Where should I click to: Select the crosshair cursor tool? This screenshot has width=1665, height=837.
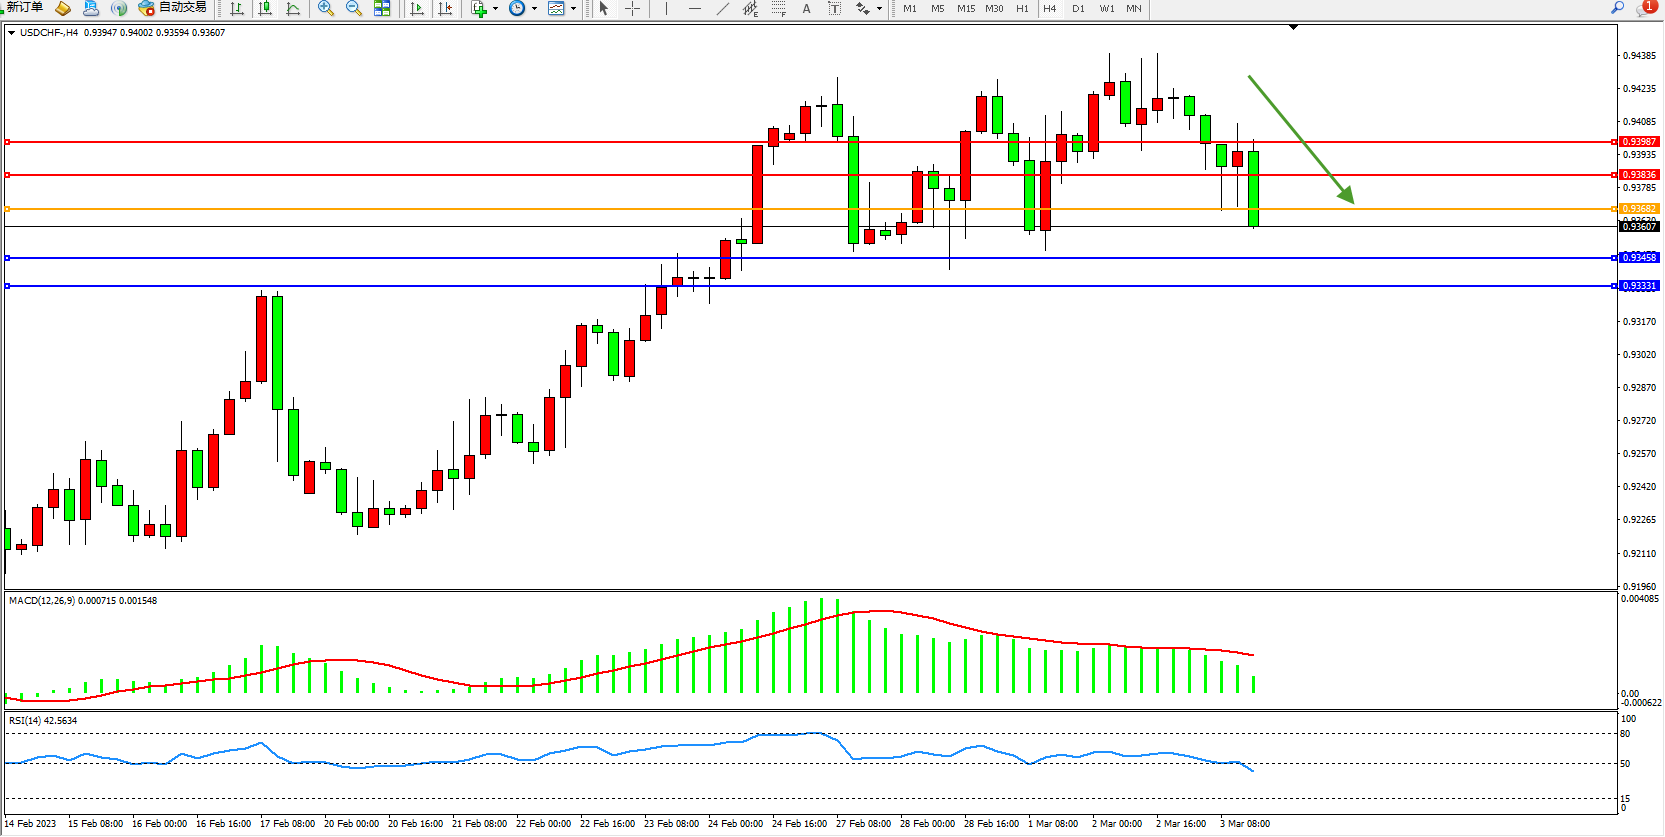coord(633,8)
